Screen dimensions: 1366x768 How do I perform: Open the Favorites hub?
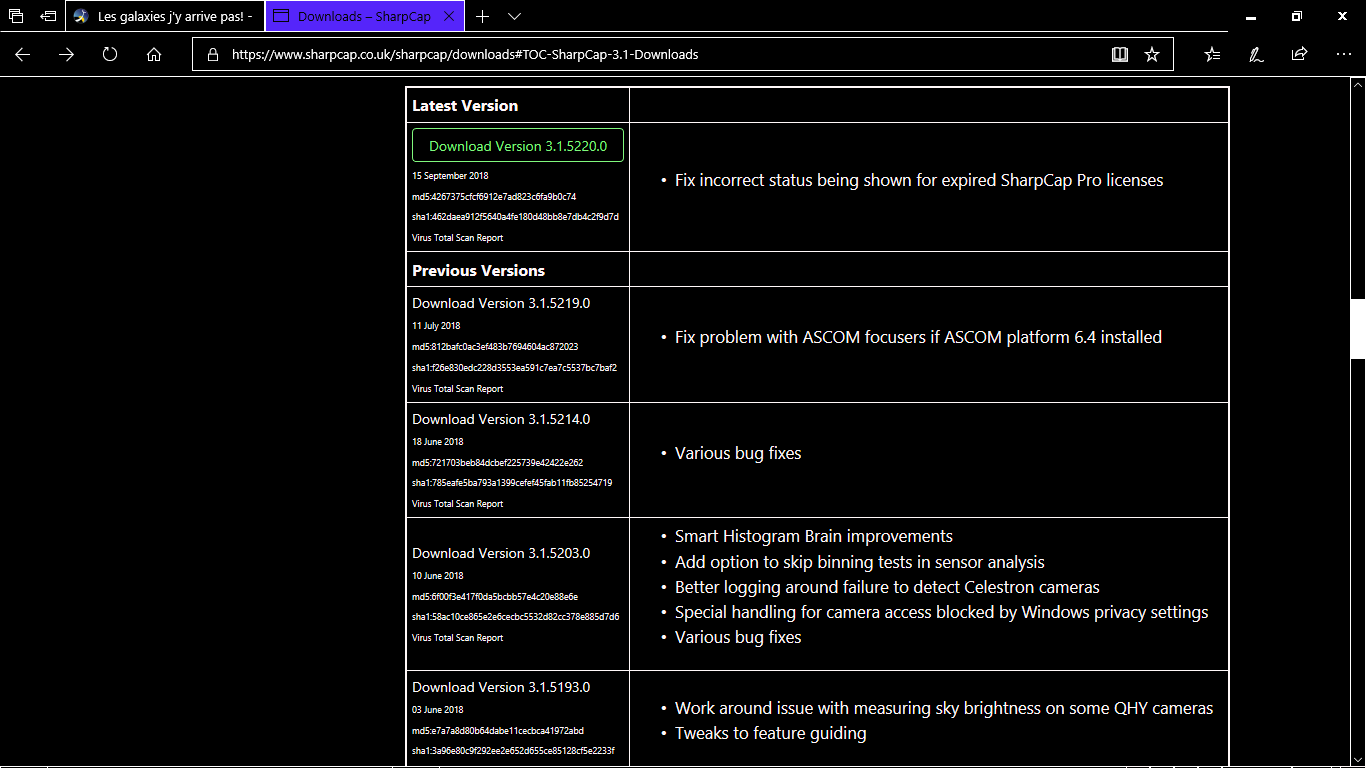point(1212,55)
